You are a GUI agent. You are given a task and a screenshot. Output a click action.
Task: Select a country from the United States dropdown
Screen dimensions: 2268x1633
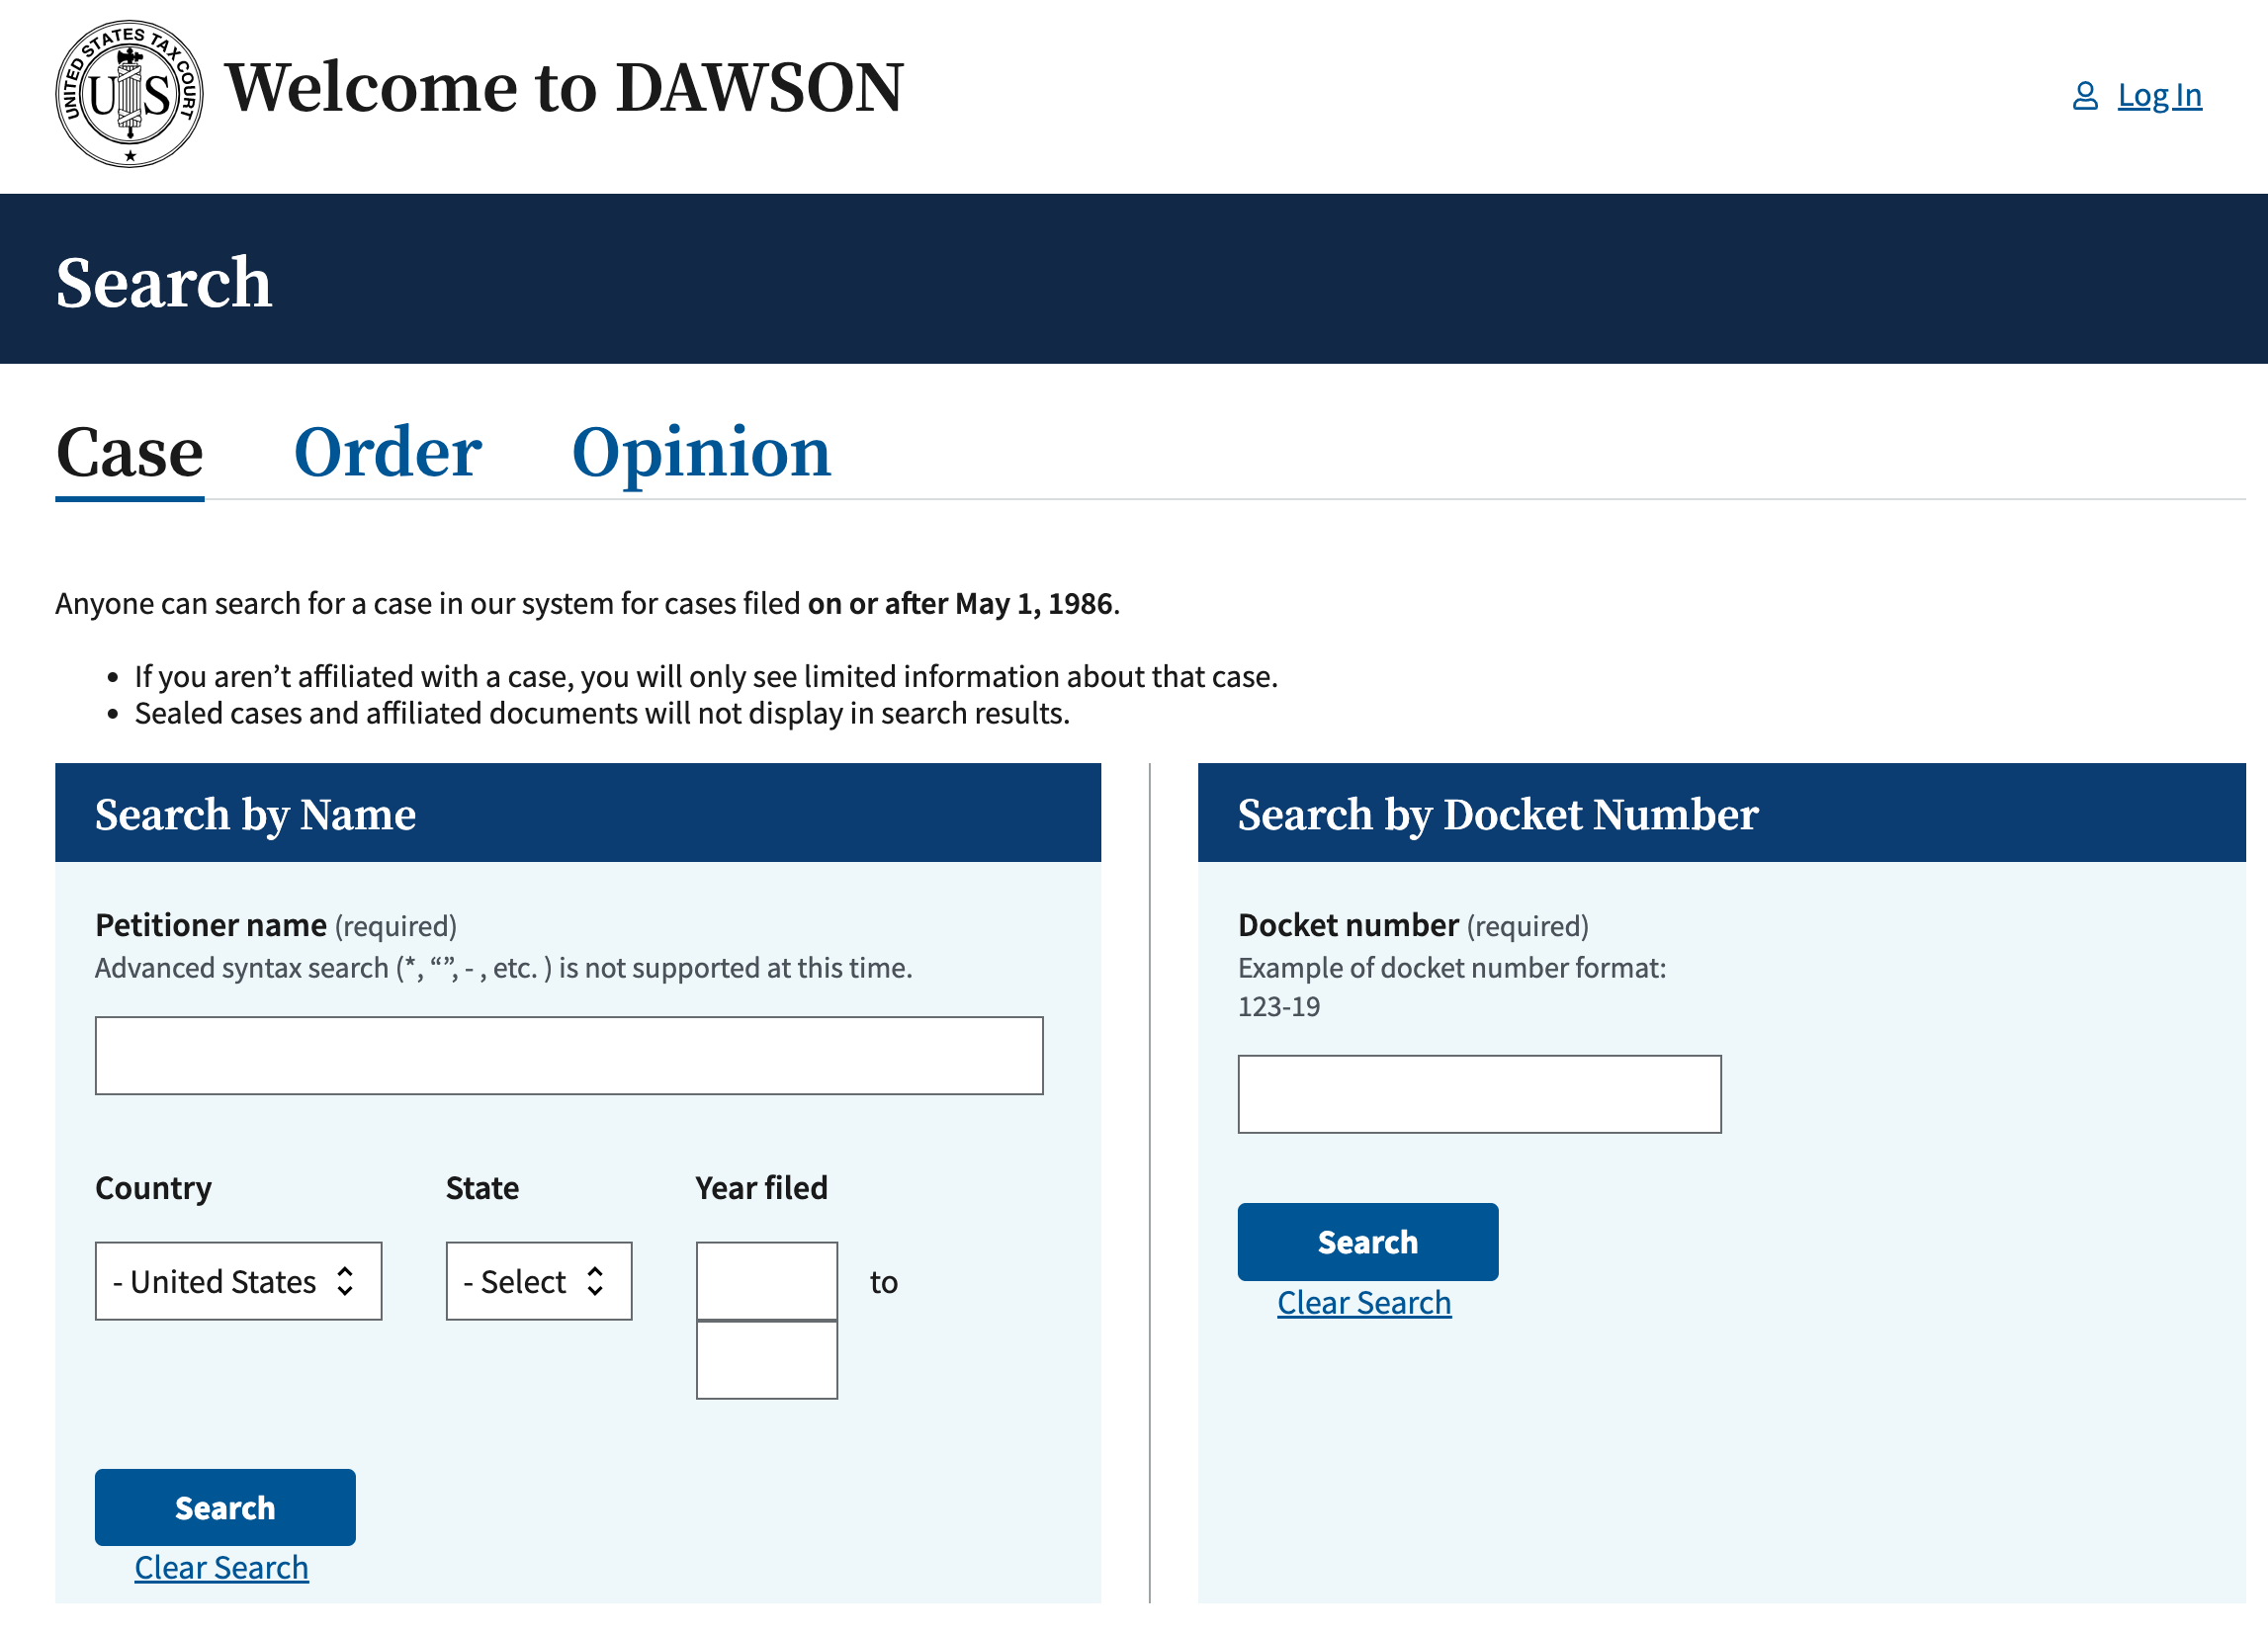coord(237,1281)
